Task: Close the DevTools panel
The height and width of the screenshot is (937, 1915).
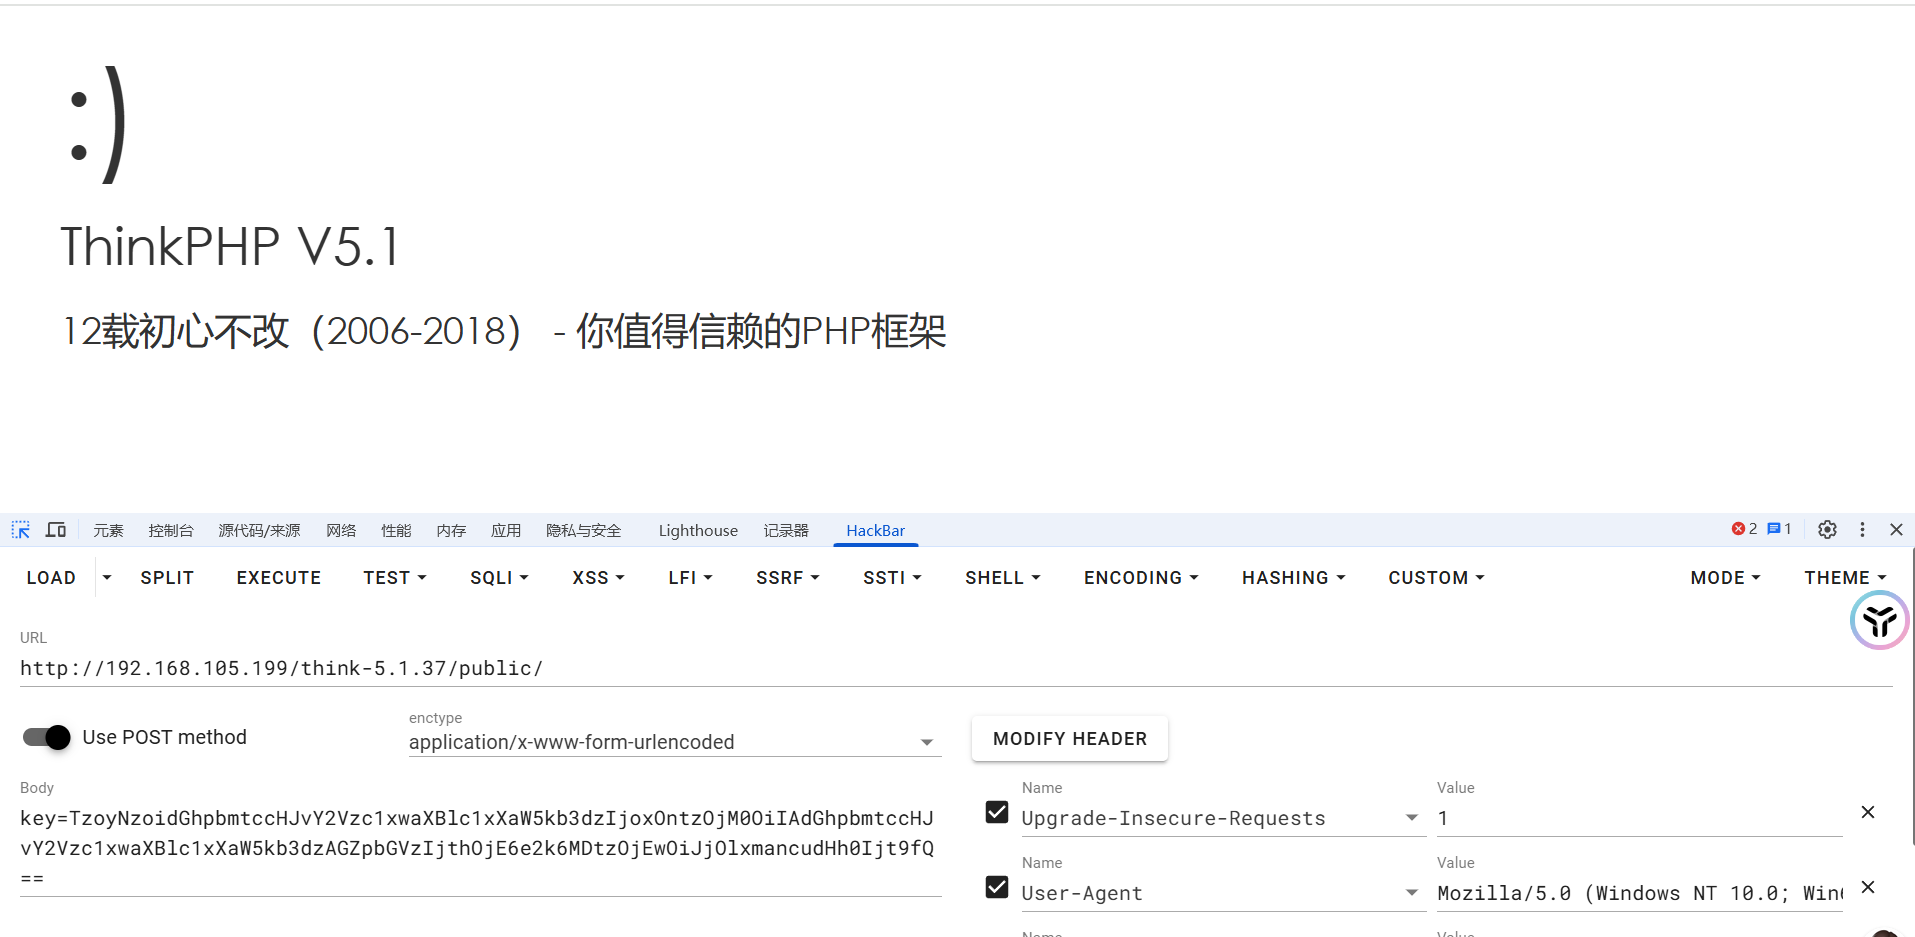Action: pos(1896,530)
